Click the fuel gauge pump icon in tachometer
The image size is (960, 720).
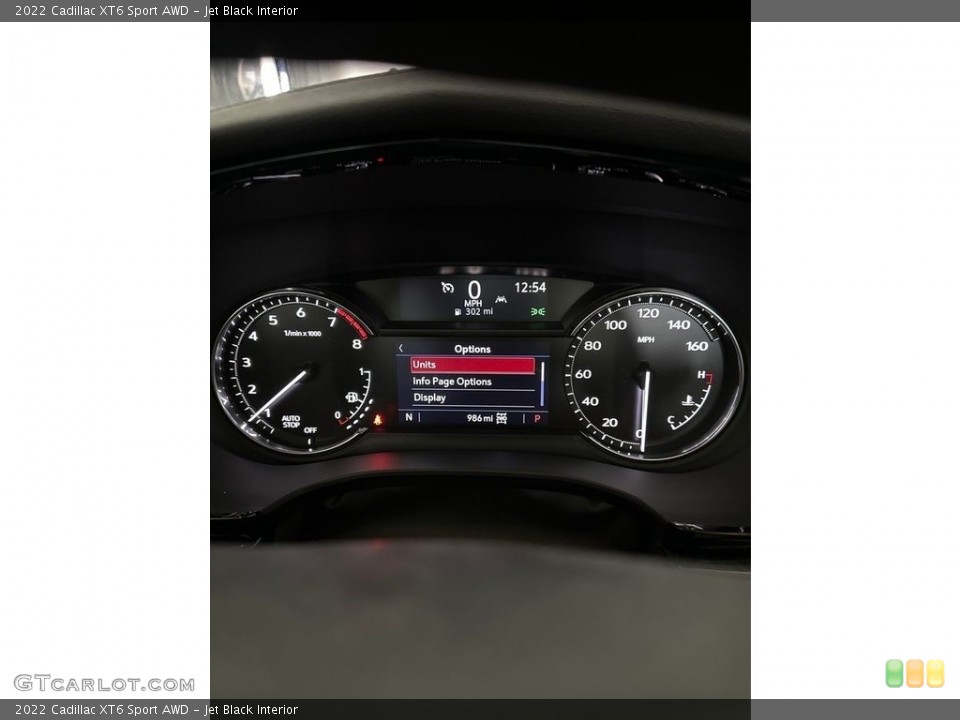pos(351,397)
